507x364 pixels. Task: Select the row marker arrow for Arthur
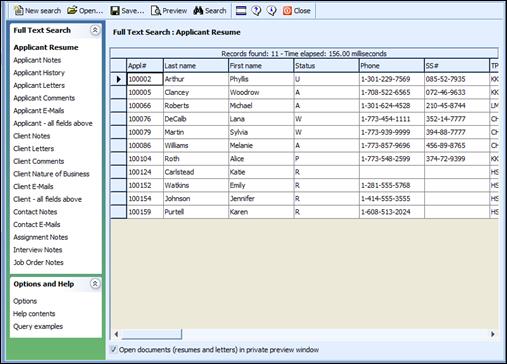(x=118, y=79)
